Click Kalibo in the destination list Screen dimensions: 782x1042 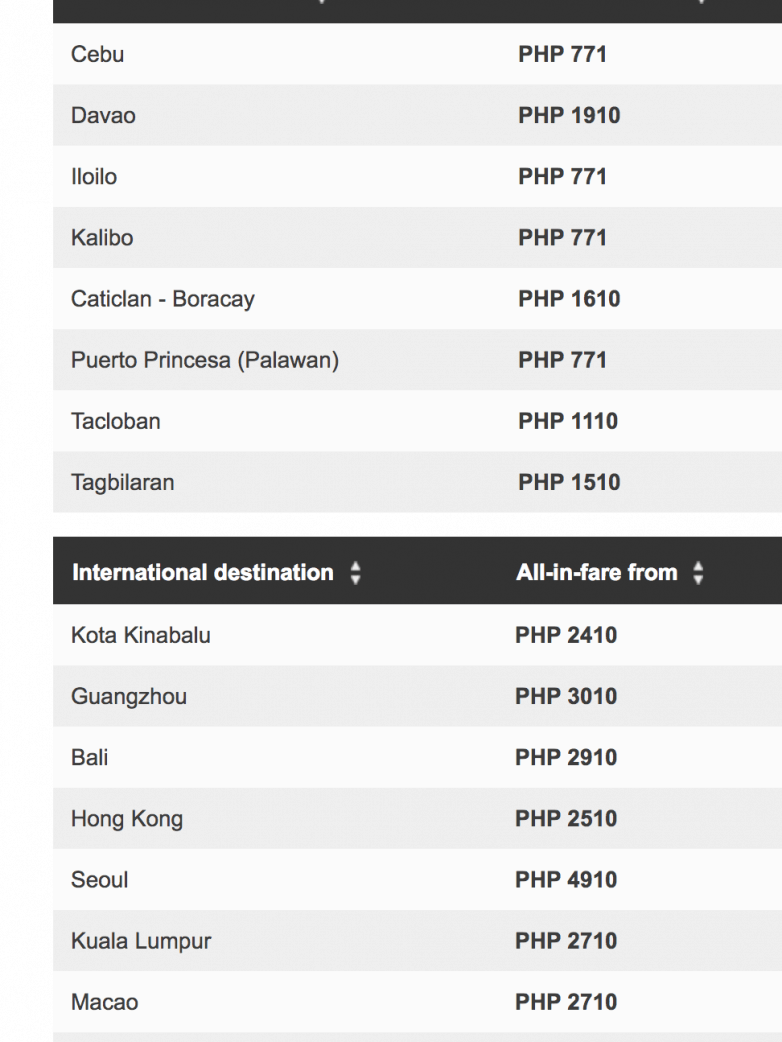tap(102, 238)
